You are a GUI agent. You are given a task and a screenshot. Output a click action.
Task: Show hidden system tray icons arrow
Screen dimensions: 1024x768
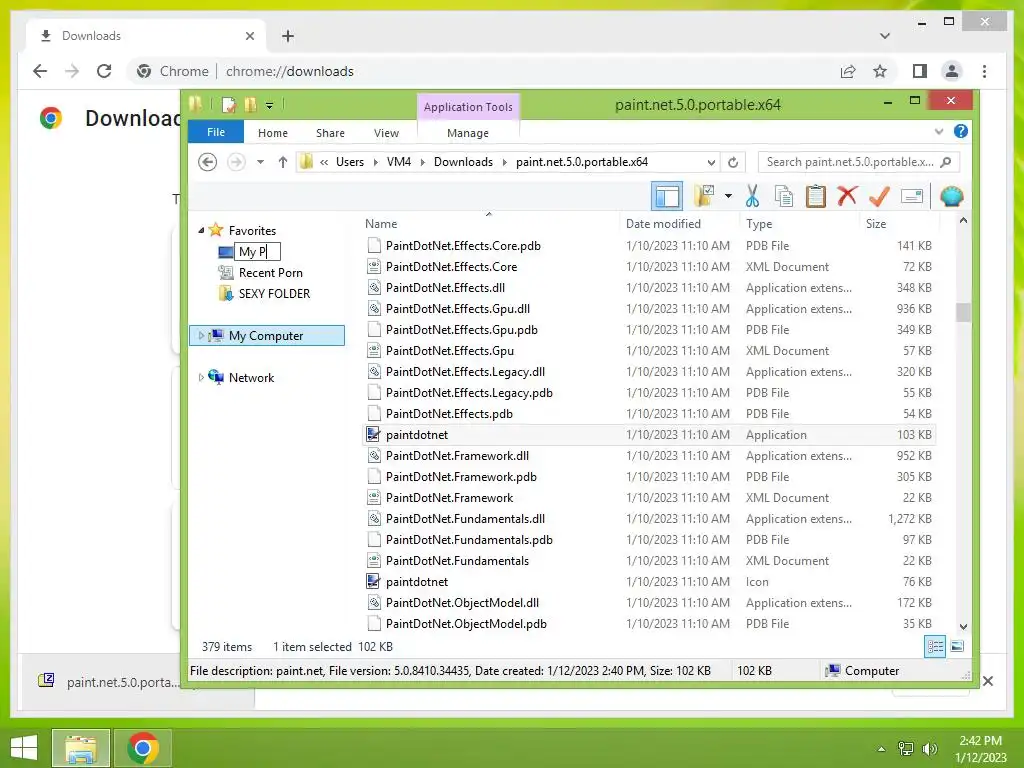(x=882, y=749)
